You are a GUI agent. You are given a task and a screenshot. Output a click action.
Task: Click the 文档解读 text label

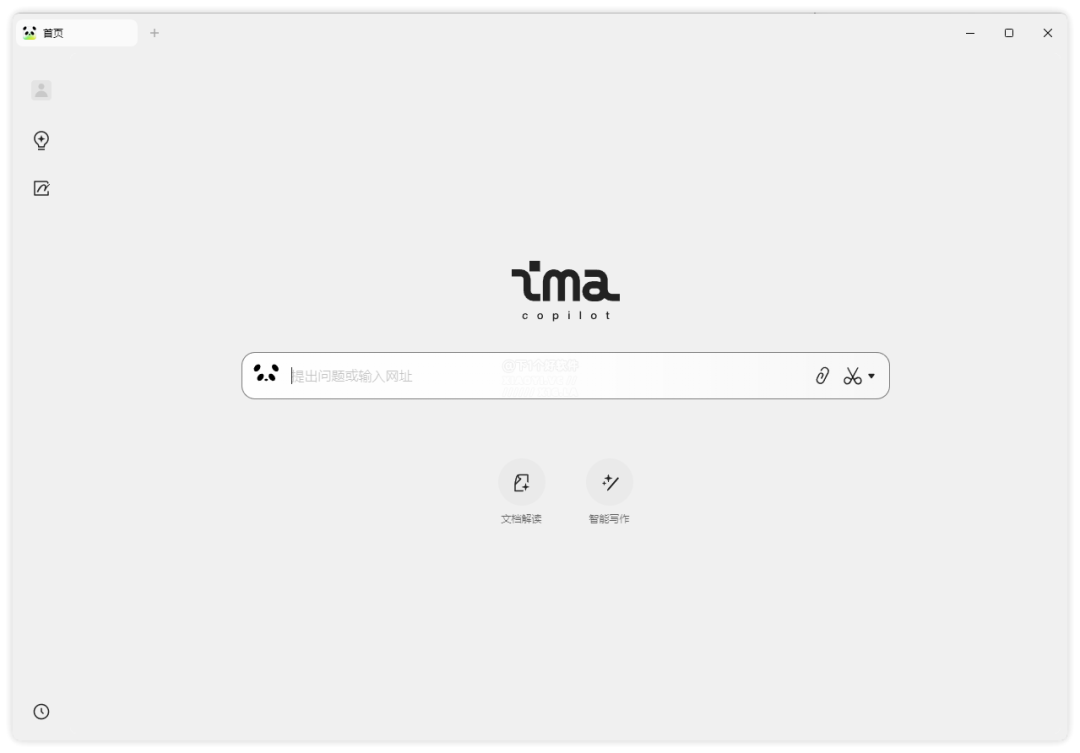click(x=521, y=519)
